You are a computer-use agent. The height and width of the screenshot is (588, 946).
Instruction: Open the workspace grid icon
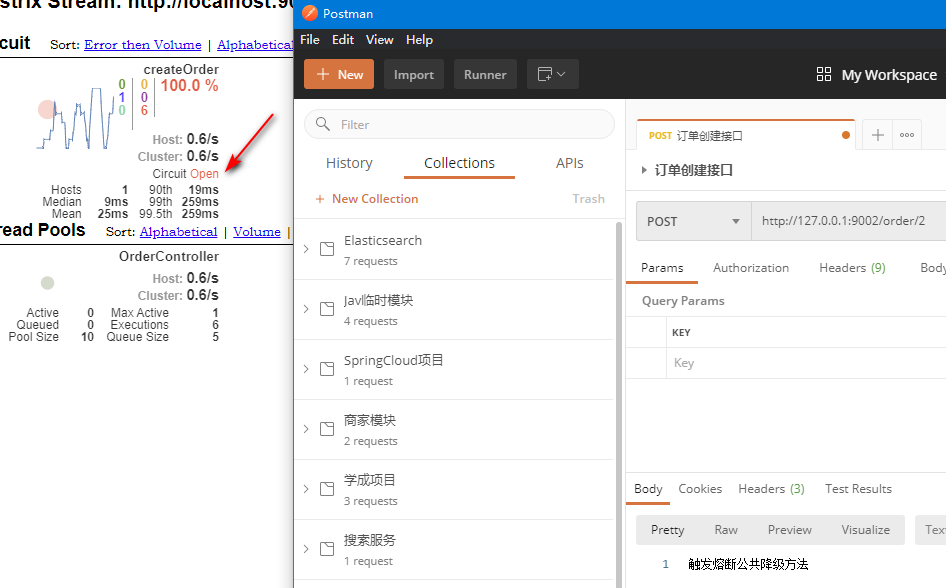pos(824,74)
